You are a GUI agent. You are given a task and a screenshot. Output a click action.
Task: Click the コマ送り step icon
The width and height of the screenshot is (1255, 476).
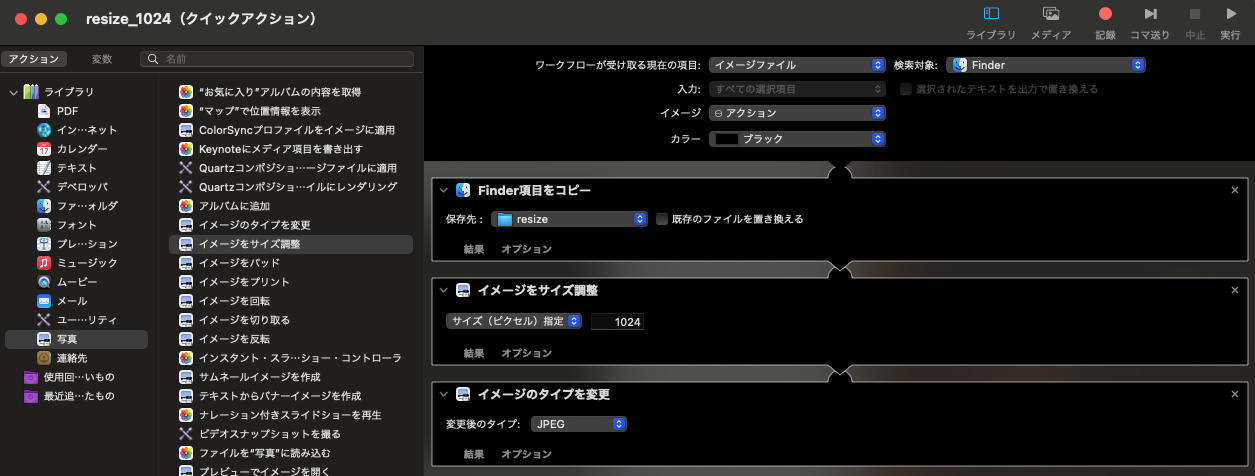1150,14
